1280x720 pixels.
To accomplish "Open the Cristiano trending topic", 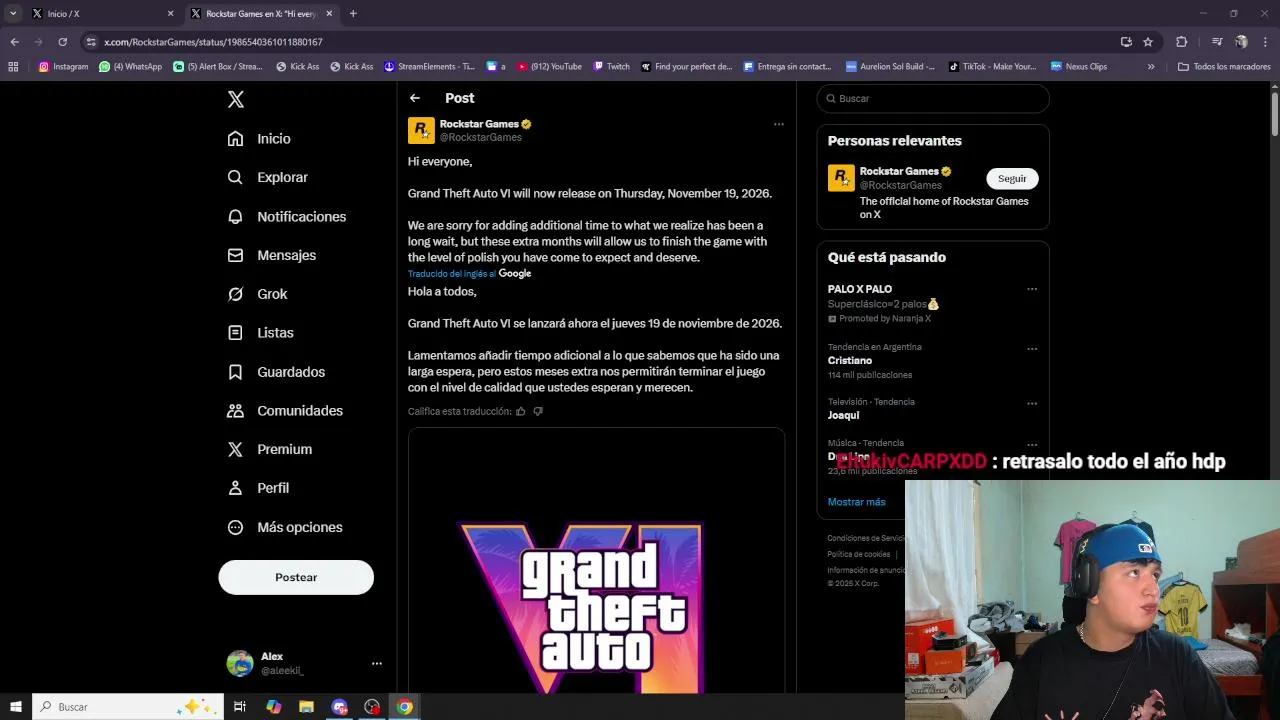I will click(x=850, y=360).
